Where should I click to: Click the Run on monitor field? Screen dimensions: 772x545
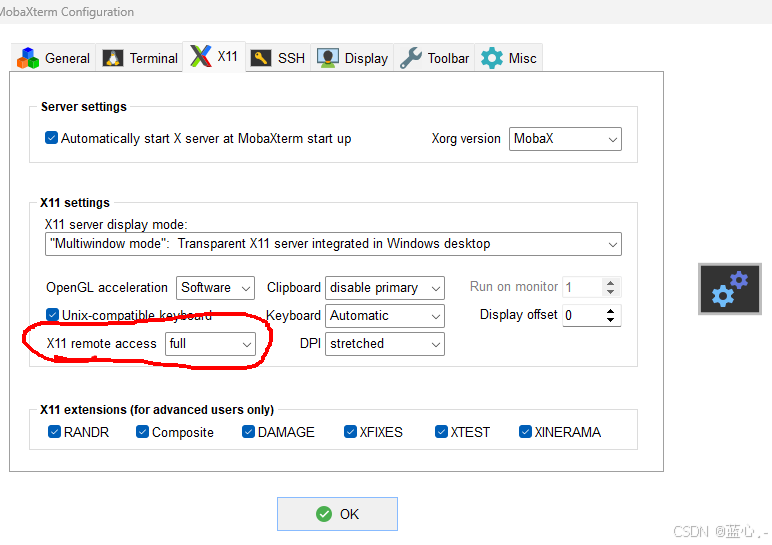coord(583,288)
